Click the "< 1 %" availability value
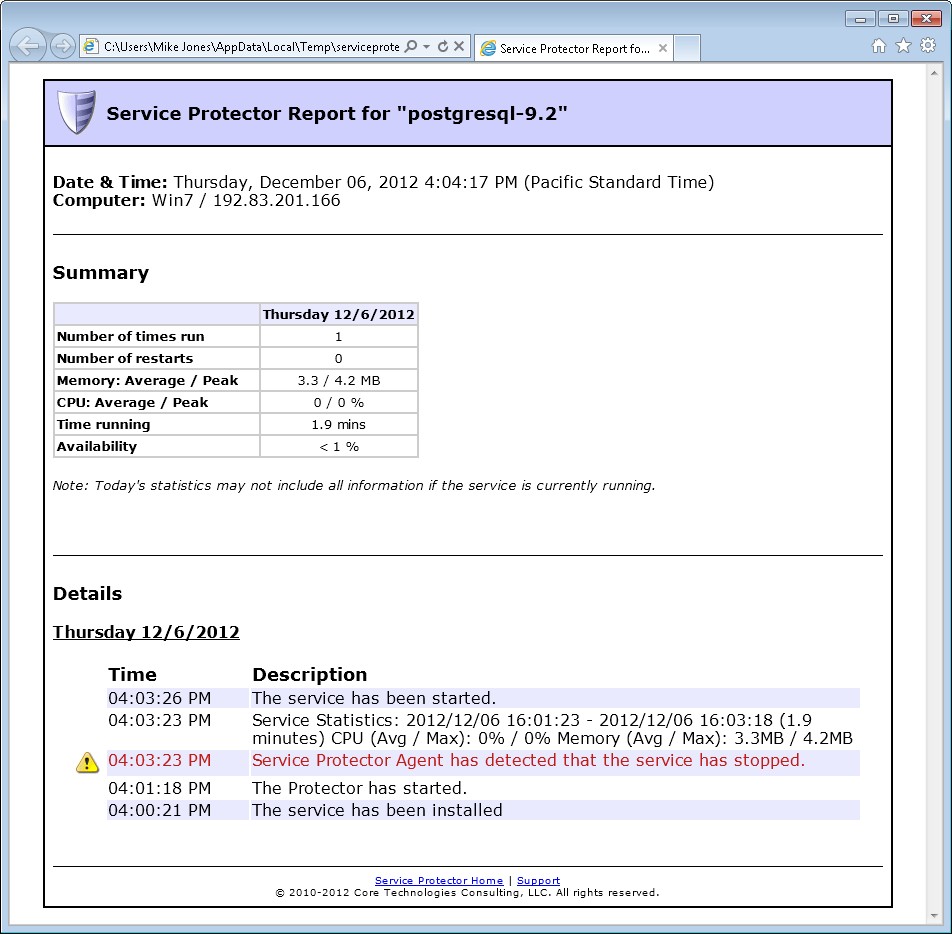 tap(339, 447)
